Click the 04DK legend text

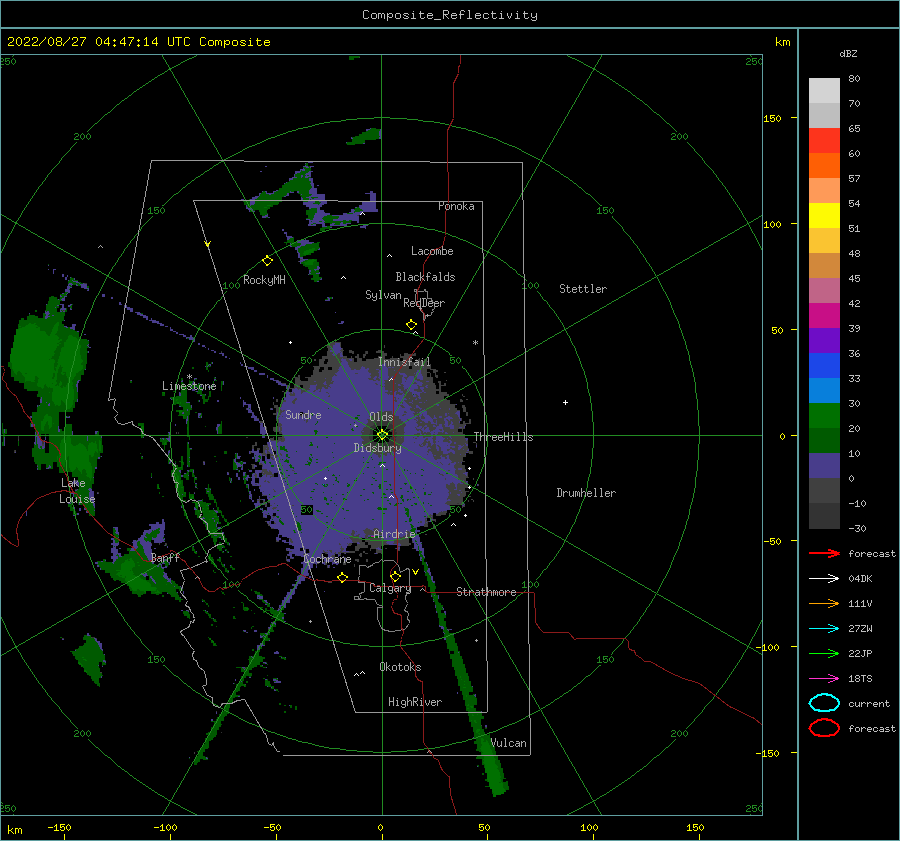(x=860, y=578)
